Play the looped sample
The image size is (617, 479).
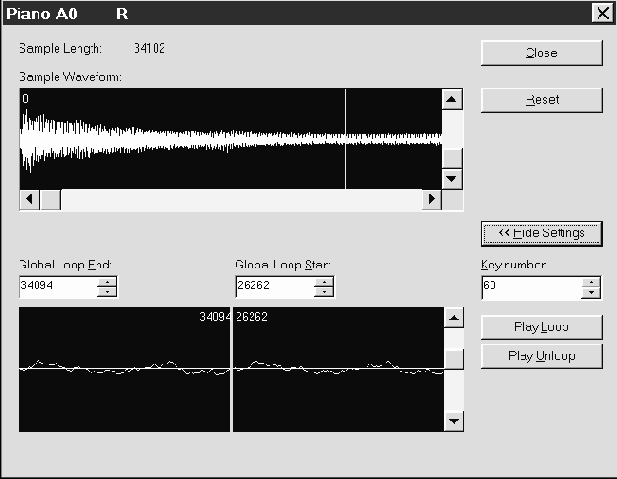[541, 327]
